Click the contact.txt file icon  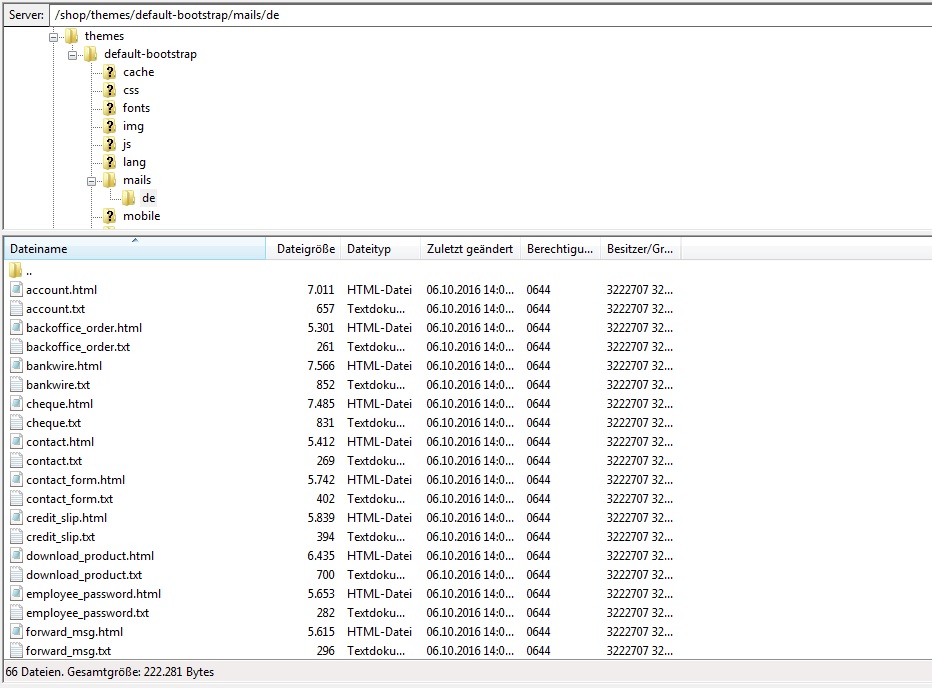(17, 461)
